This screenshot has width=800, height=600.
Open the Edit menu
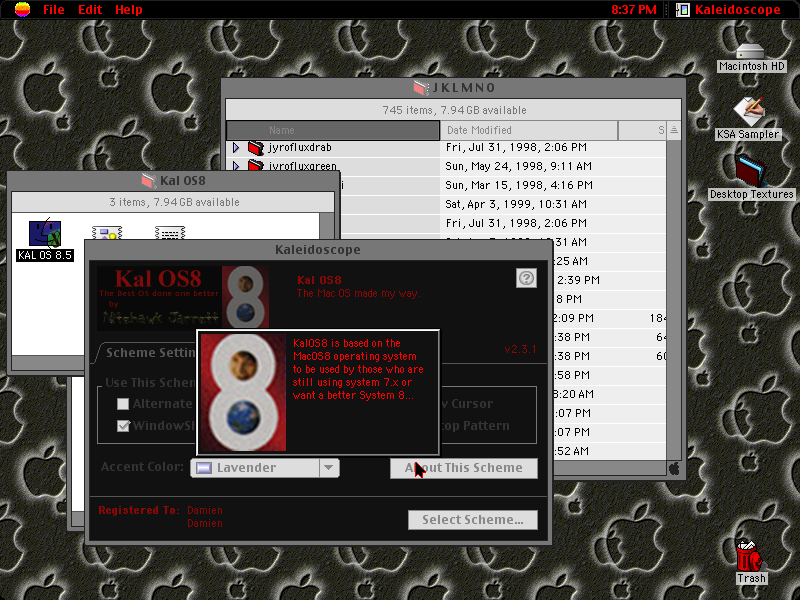click(90, 9)
